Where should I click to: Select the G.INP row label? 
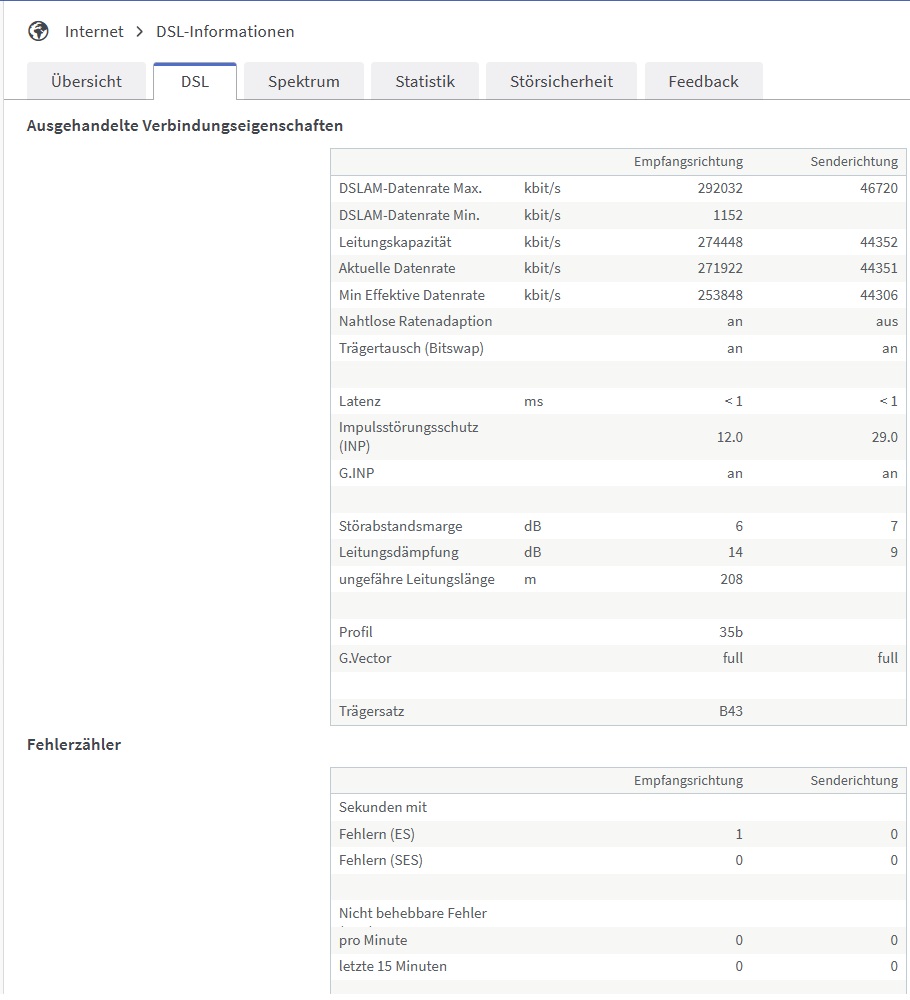coord(356,473)
